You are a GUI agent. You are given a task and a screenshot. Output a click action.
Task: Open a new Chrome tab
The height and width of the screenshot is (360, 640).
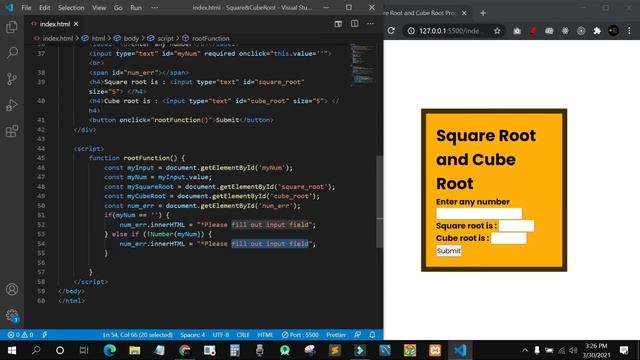pyautogui.click(x=483, y=13)
